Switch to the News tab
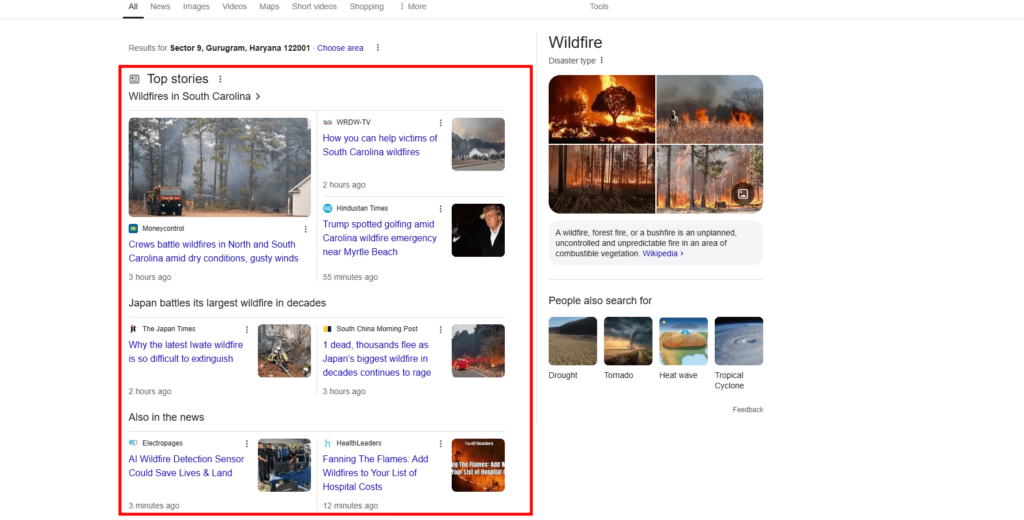The height and width of the screenshot is (520, 1024). pyautogui.click(x=160, y=7)
